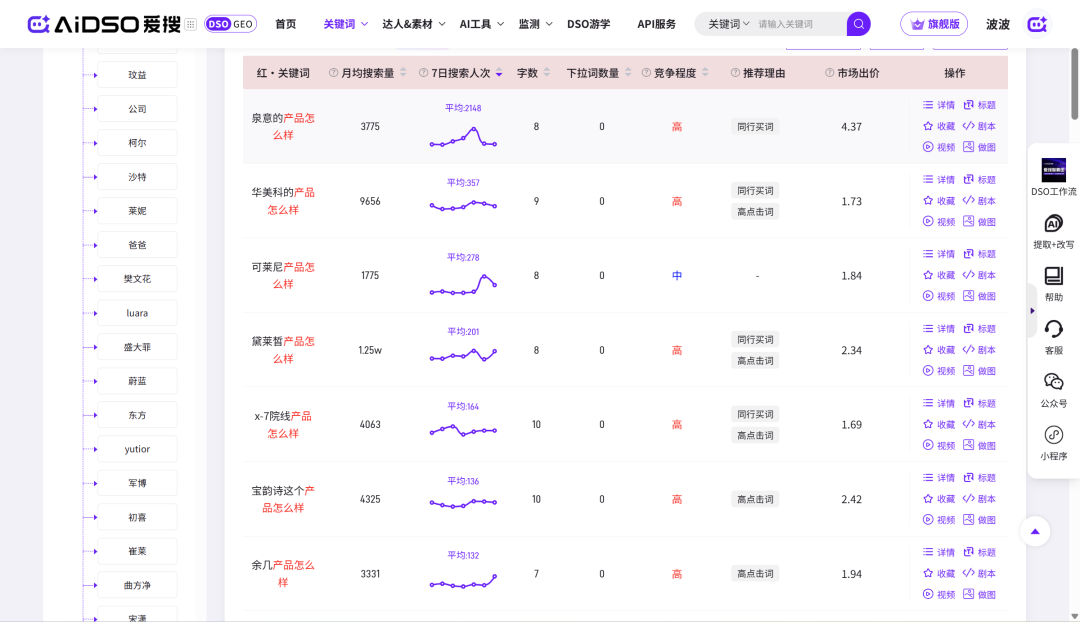Screen dimensions: 1080x622
Task: Open the API服务 menu item
Action: (x=656, y=24)
